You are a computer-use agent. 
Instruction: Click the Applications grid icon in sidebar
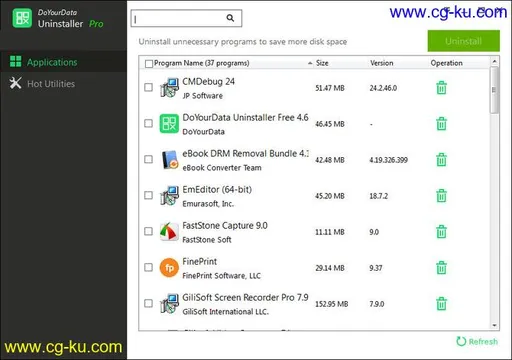pos(15,62)
